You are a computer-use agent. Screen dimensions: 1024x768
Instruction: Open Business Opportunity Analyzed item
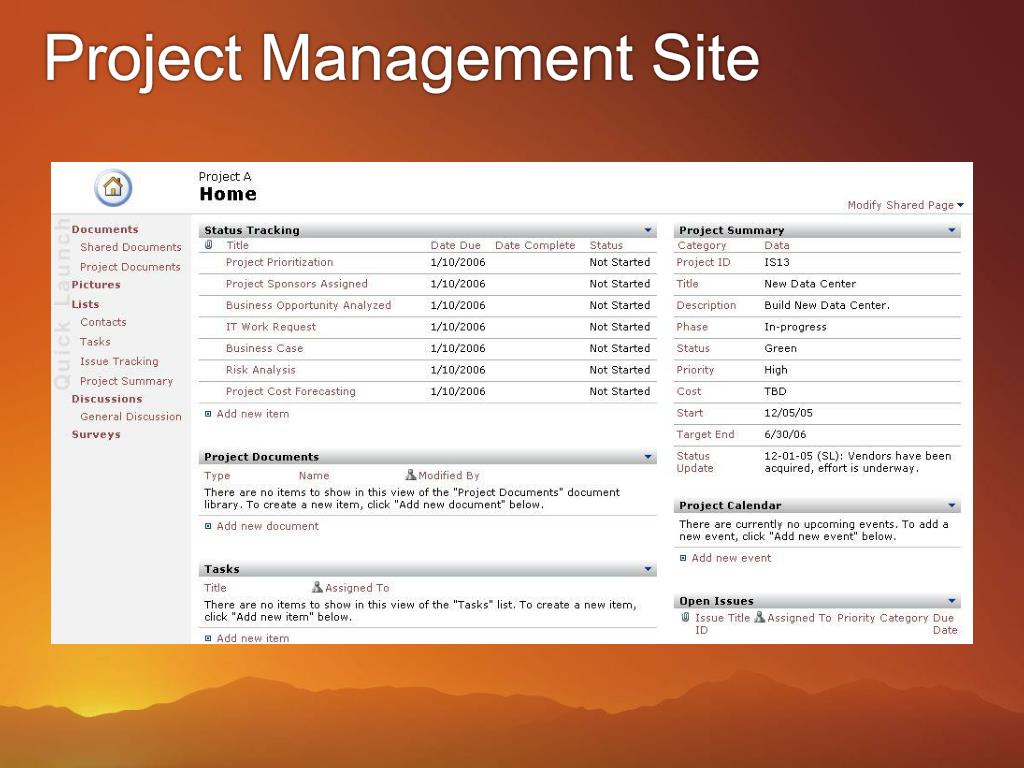[x=308, y=305]
